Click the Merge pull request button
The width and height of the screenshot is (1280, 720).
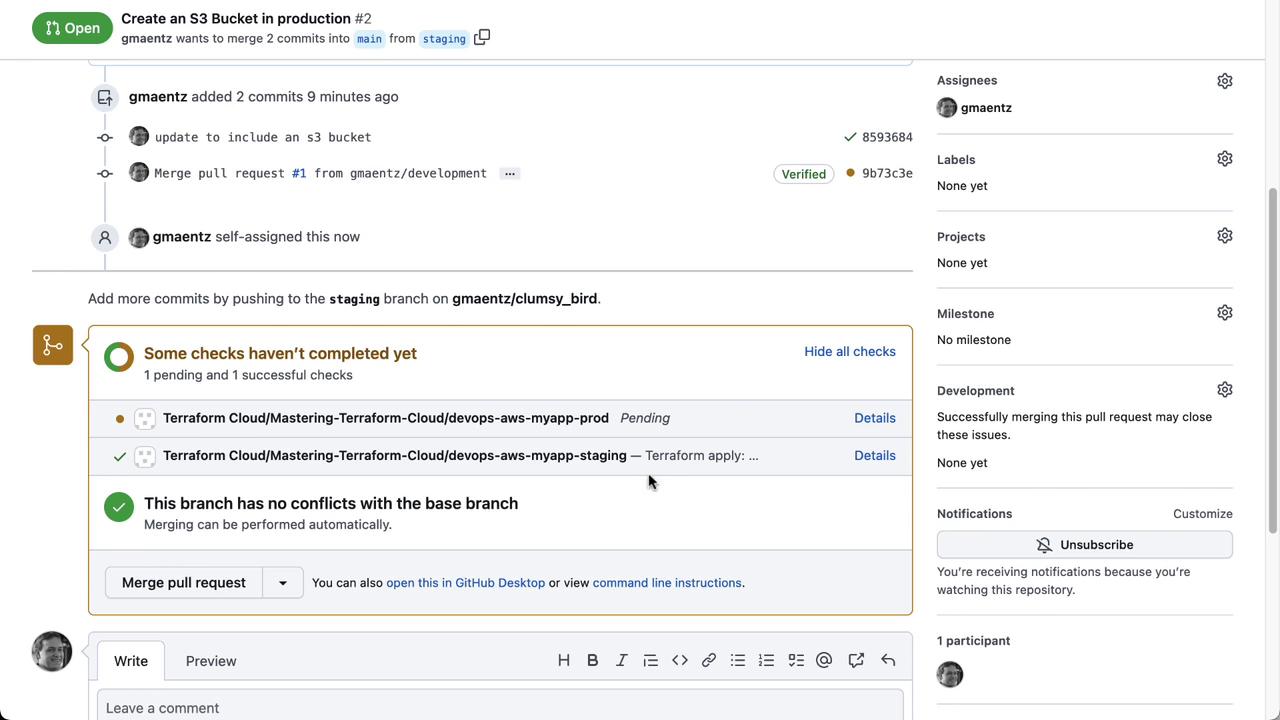click(184, 583)
